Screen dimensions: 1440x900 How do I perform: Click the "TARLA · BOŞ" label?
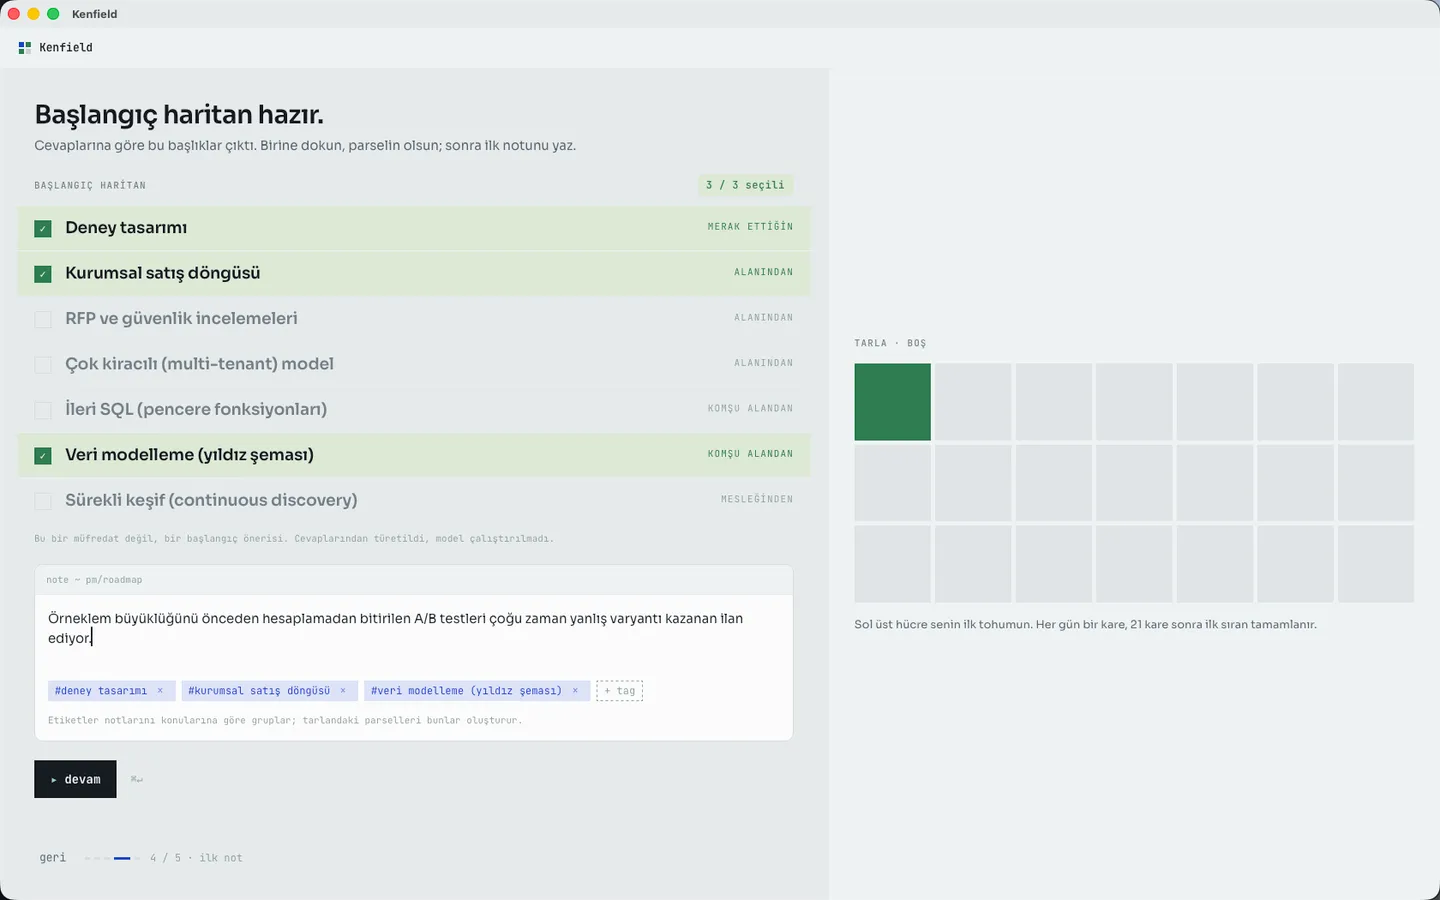(x=890, y=343)
